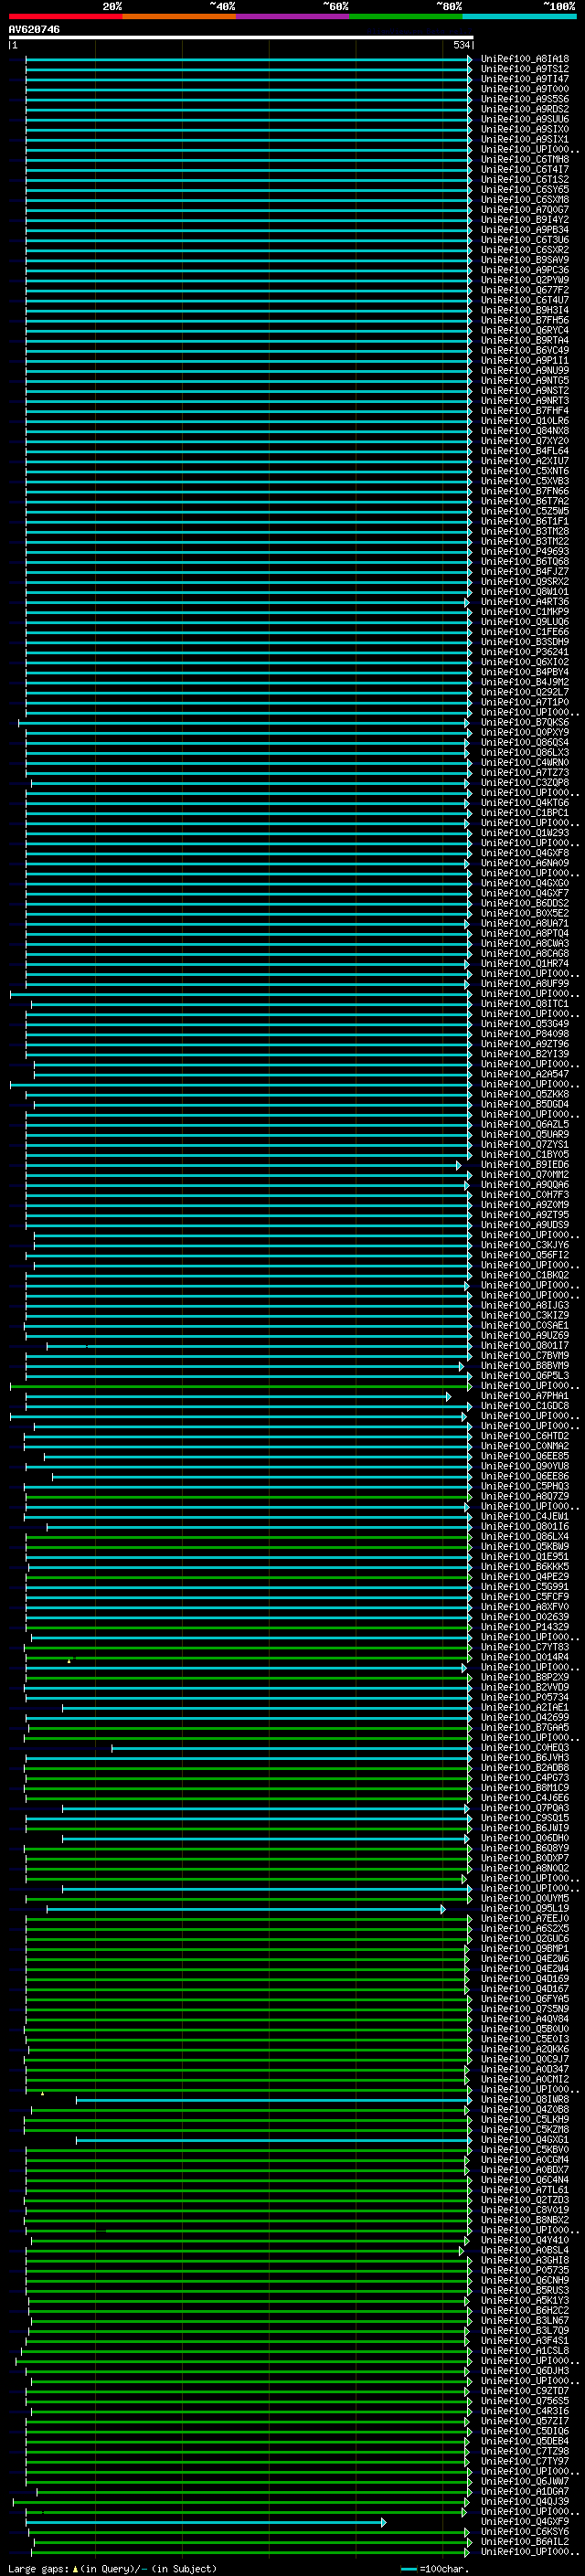The height and width of the screenshot is (2576, 585).
Task: Select hit UniRef100_B6H2C2
Action: [x=525, y=2312]
